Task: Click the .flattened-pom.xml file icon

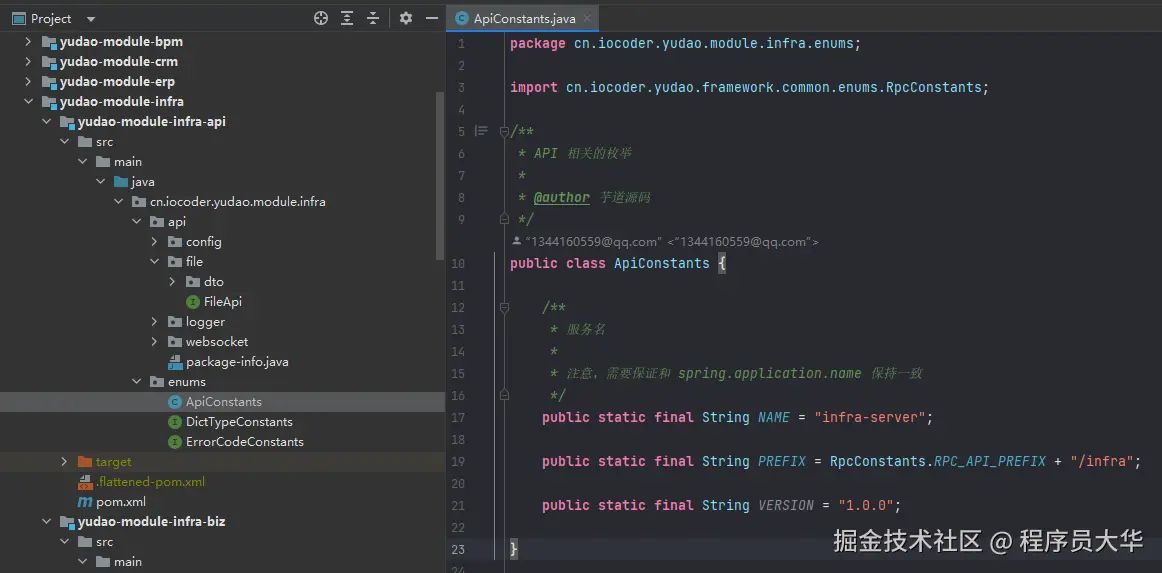Action: coord(84,482)
